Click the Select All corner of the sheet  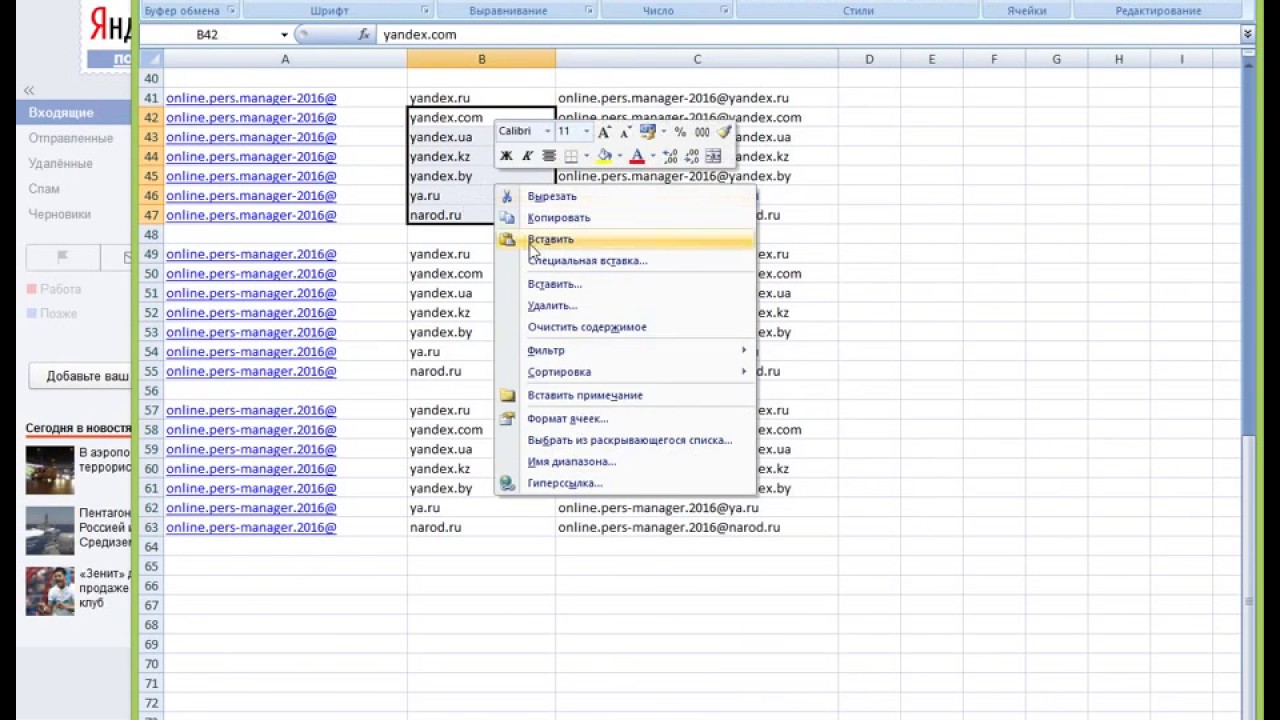[151, 59]
